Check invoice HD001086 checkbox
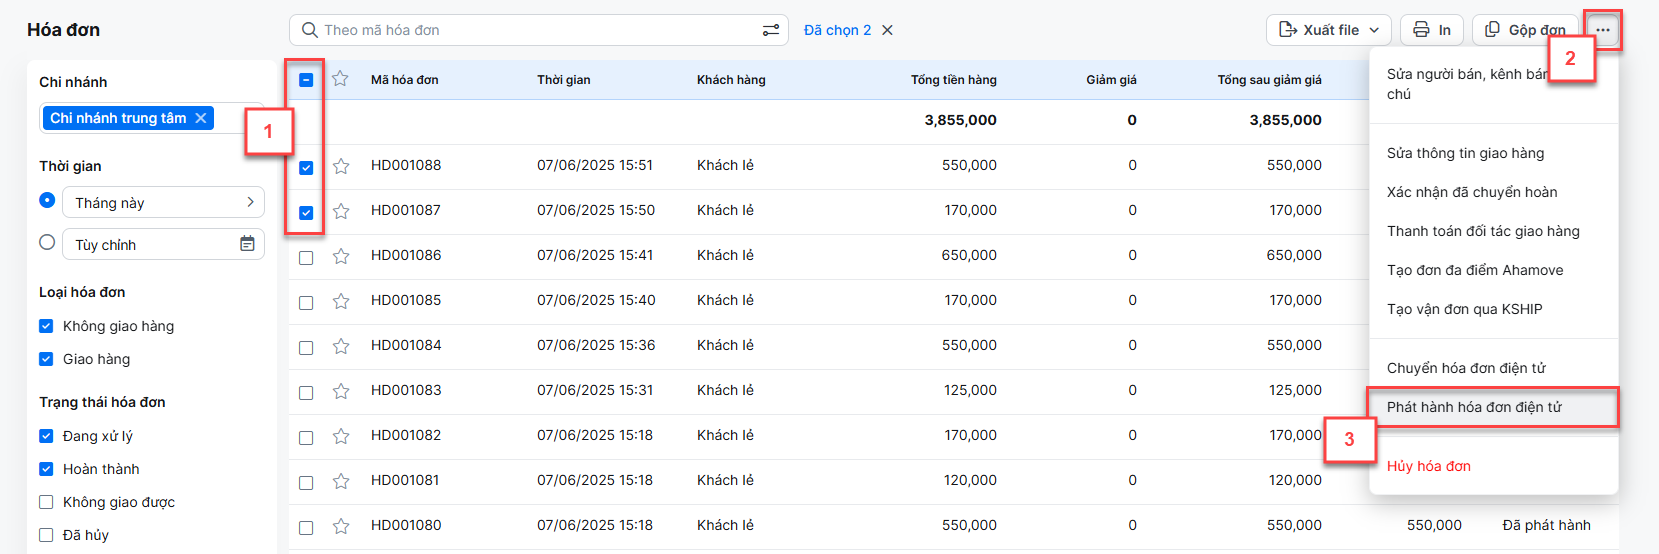 pyautogui.click(x=306, y=258)
